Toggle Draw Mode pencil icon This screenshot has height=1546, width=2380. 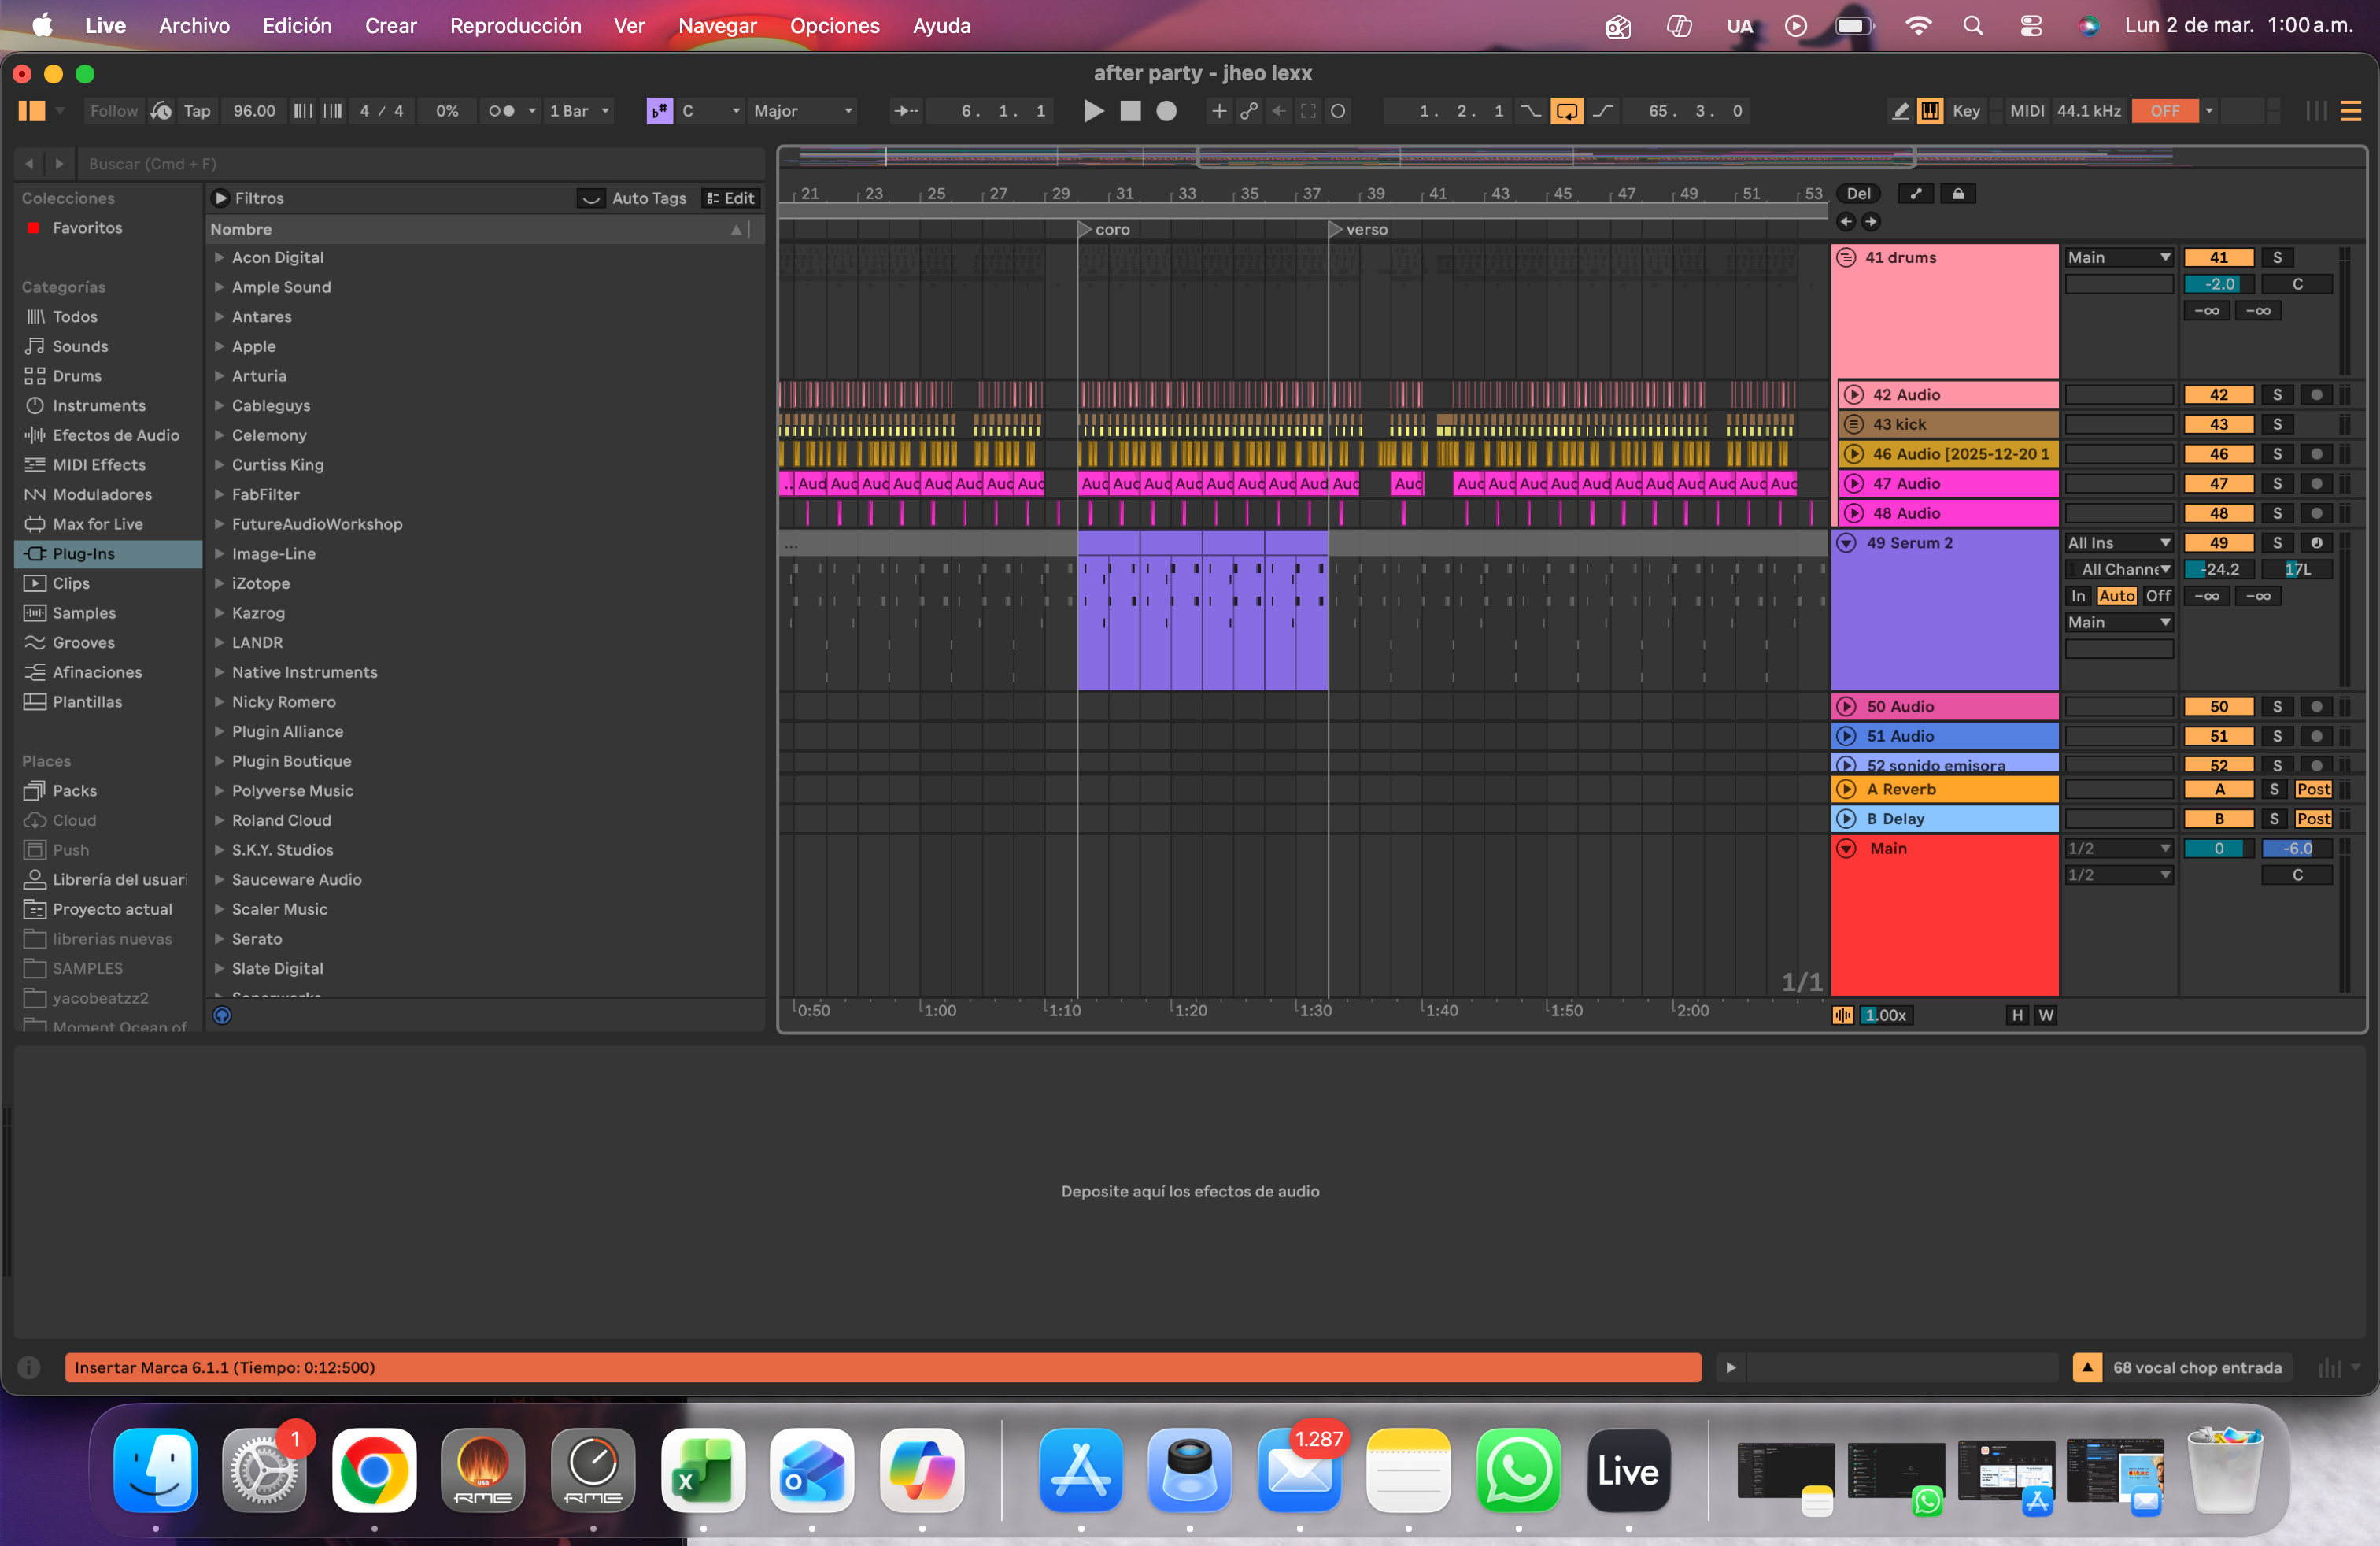tap(1900, 111)
